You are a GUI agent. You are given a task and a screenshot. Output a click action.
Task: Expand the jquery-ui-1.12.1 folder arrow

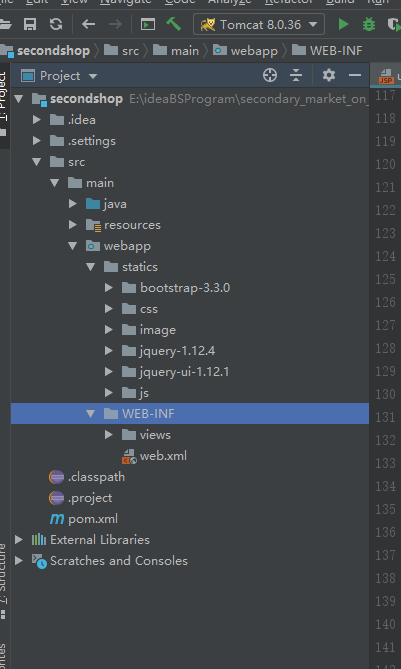[x=109, y=372]
